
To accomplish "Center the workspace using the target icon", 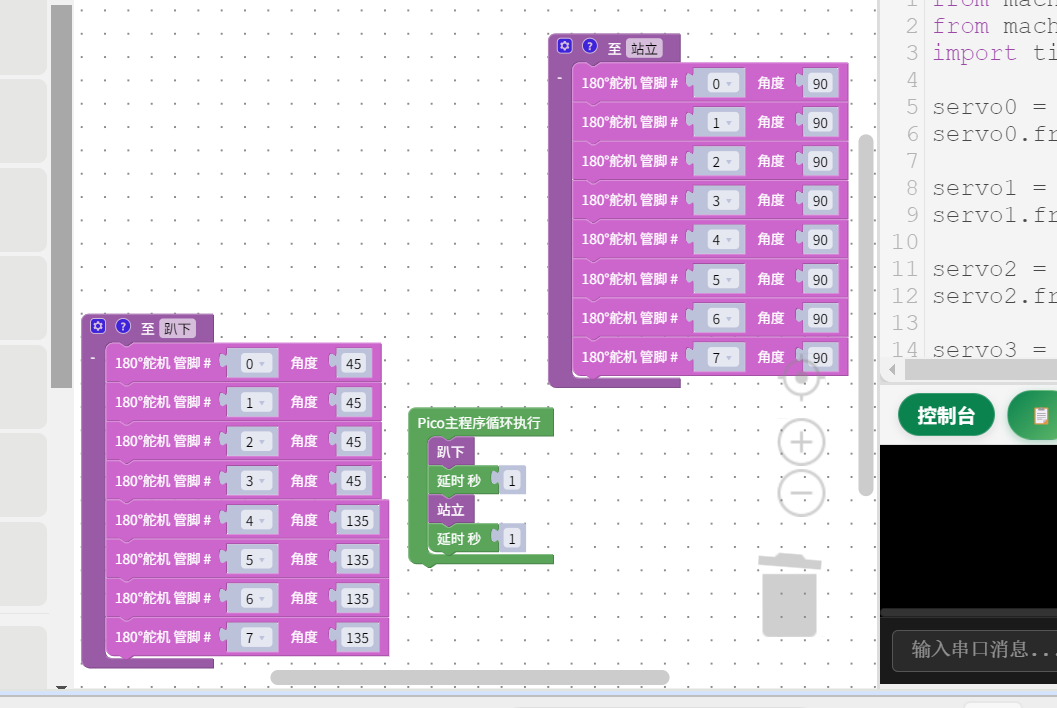I will (801, 379).
